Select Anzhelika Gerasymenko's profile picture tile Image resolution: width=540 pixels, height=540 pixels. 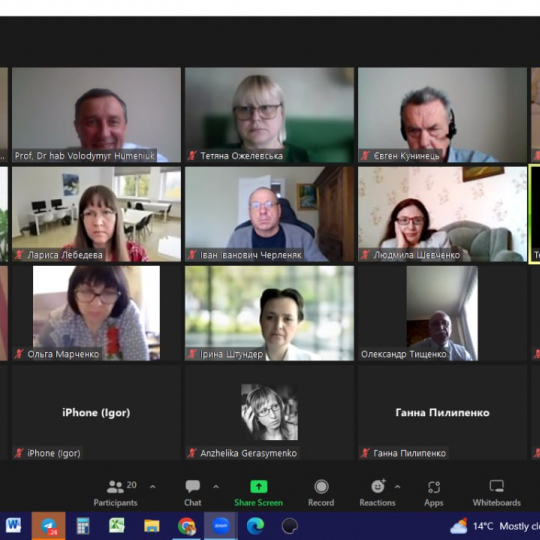click(269, 412)
